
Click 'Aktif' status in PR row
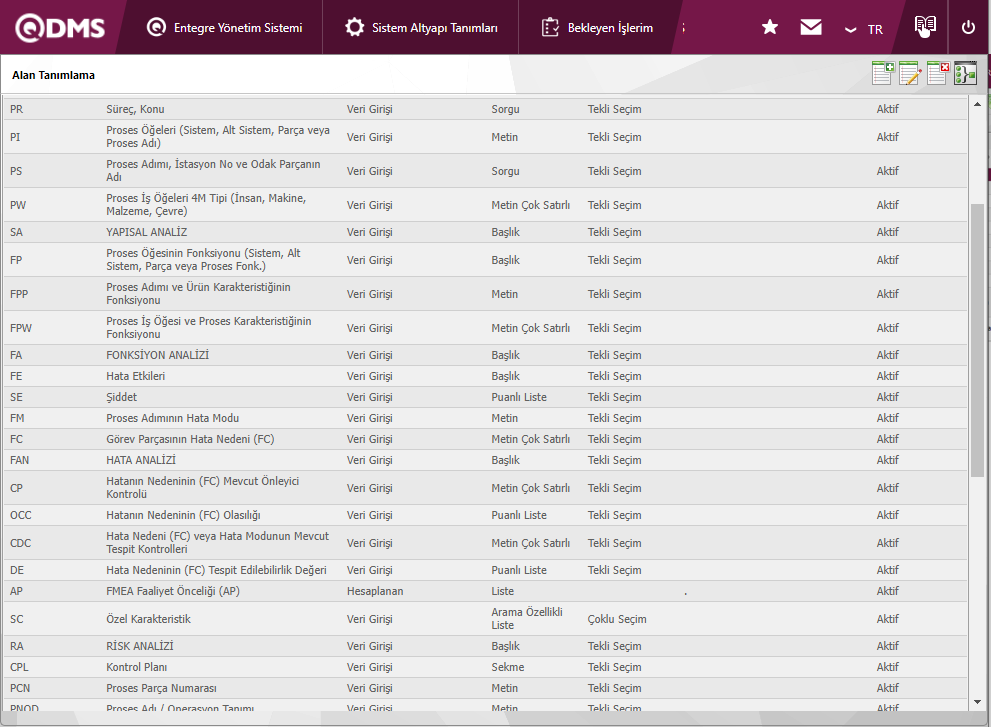tap(887, 109)
